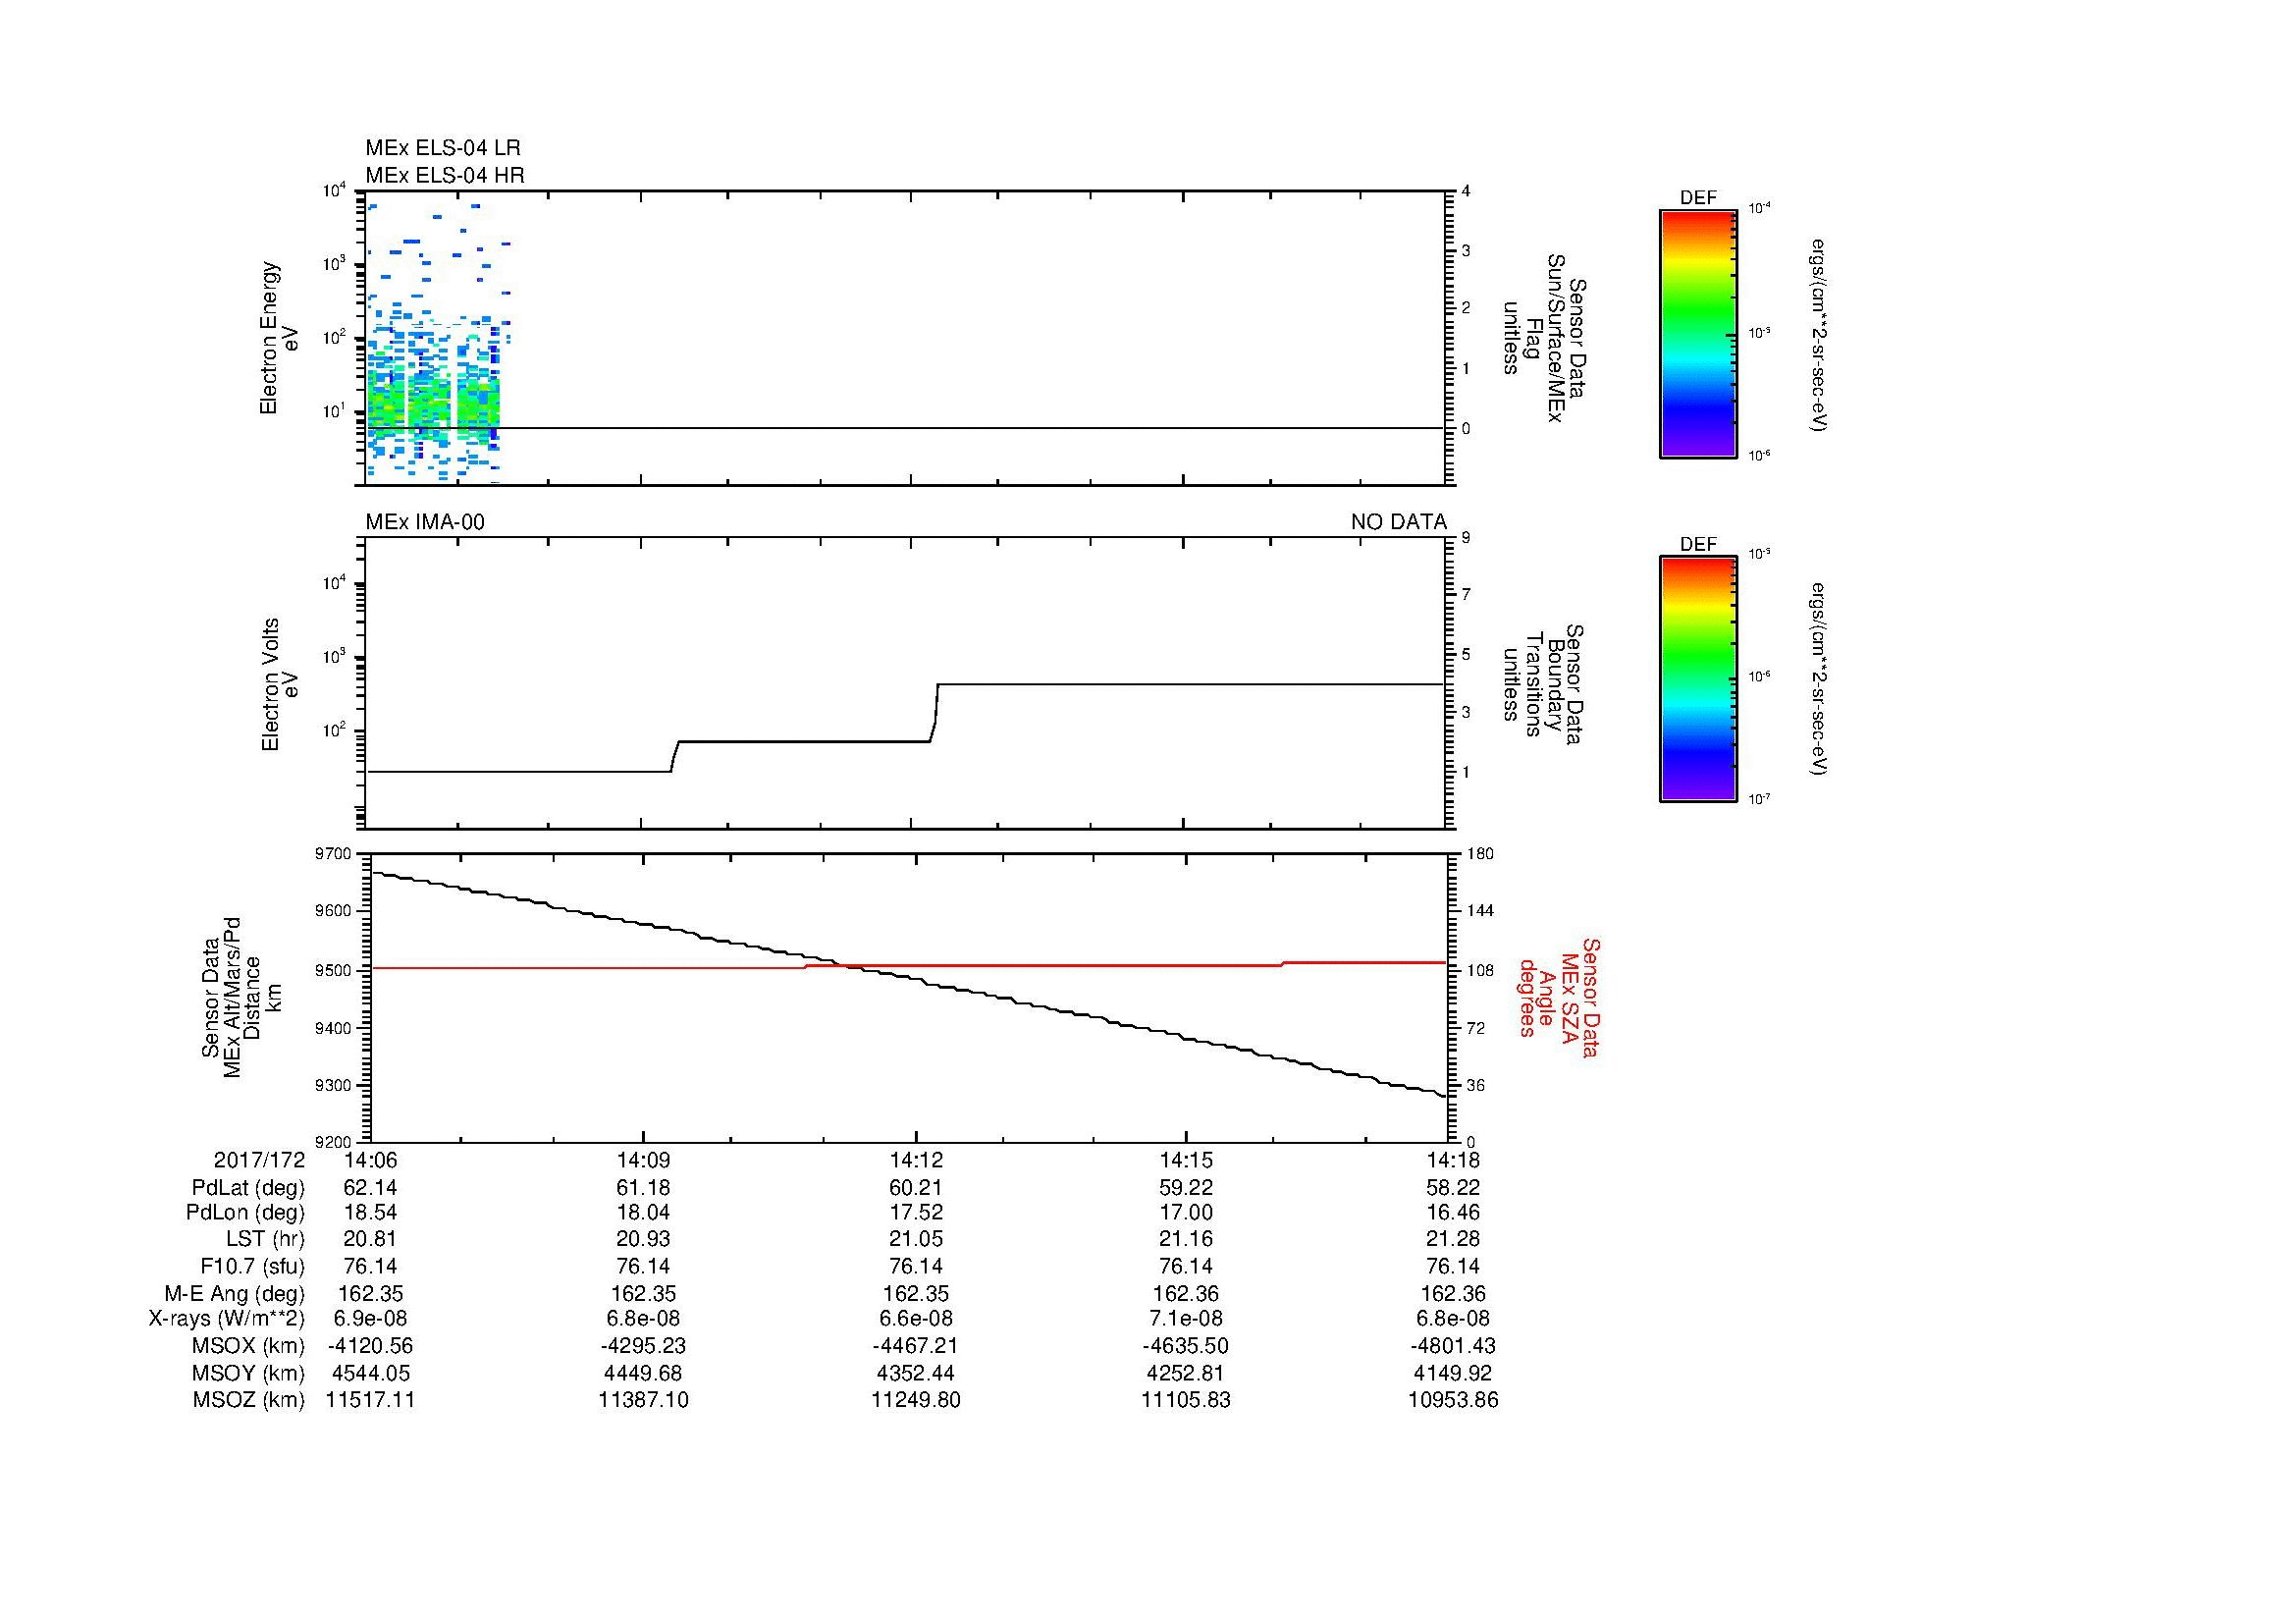Click the M-E Ang value 162.36 at 14:15
Screen dimensions: 2296x1623
click(x=1186, y=1294)
